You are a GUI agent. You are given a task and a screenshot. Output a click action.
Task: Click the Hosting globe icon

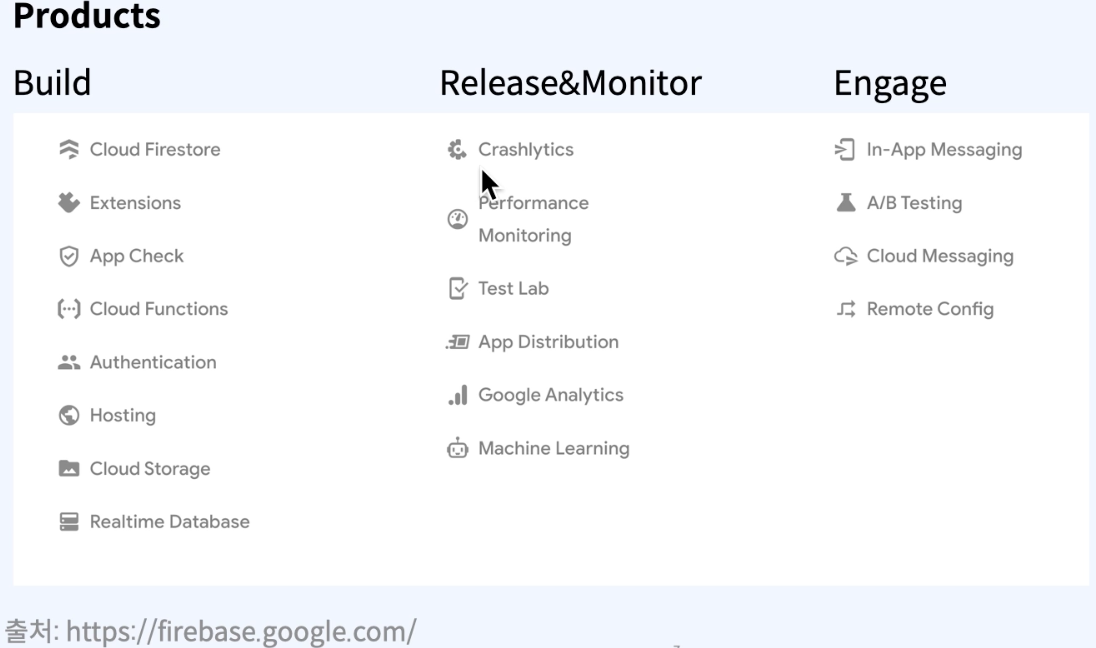click(68, 415)
